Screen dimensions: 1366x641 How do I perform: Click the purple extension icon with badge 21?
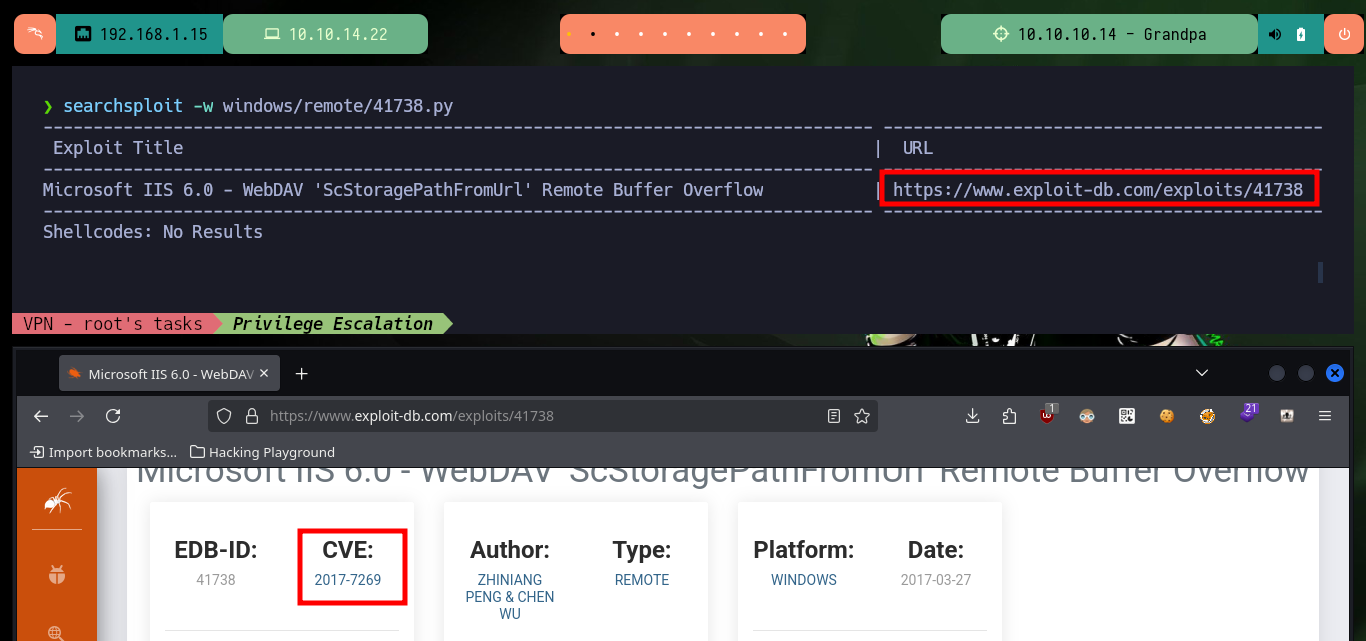point(1248,413)
